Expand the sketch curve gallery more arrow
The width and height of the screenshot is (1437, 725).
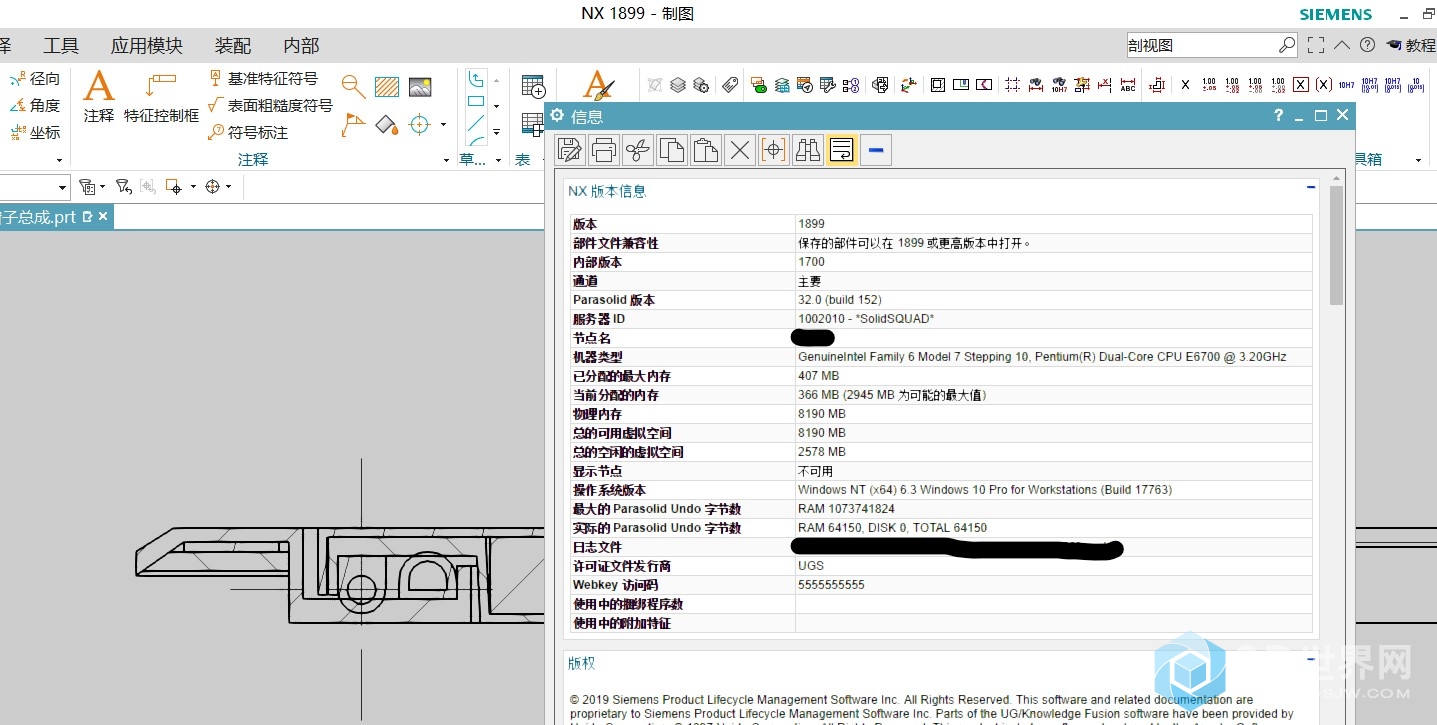tap(496, 131)
